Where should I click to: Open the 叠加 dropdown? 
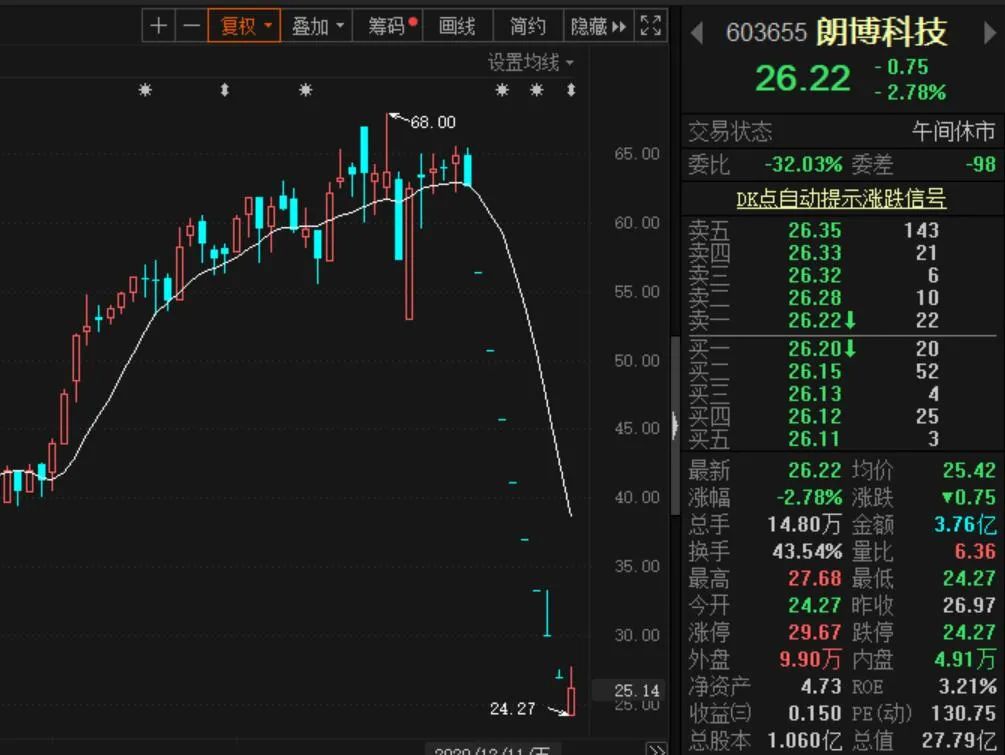click(317, 26)
